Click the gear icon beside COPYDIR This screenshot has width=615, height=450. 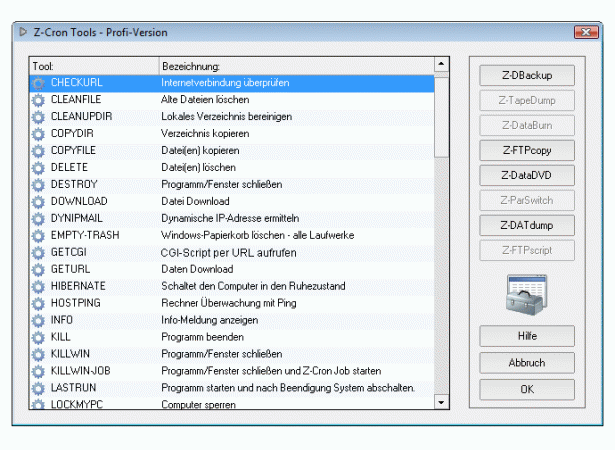pyautogui.click(x=38, y=134)
